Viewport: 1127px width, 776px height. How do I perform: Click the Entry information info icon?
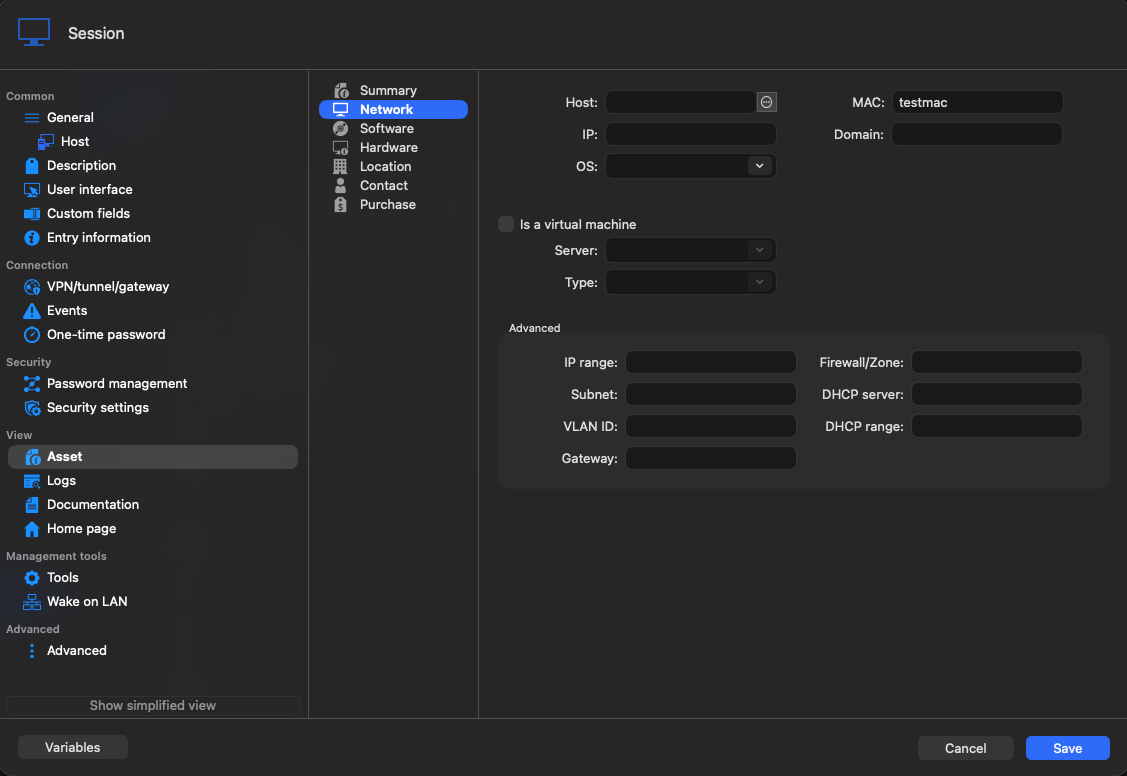point(32,238)
